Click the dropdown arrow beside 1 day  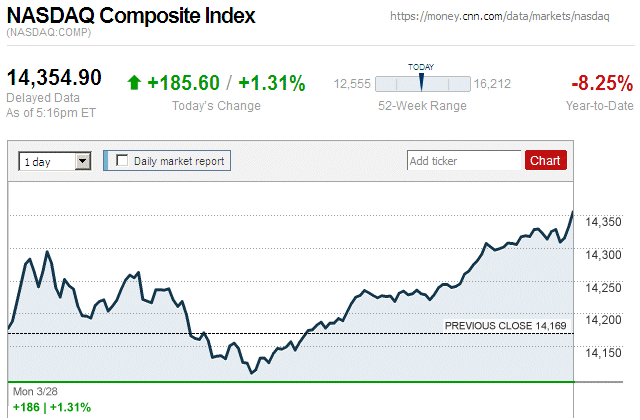tap(83, 160)
